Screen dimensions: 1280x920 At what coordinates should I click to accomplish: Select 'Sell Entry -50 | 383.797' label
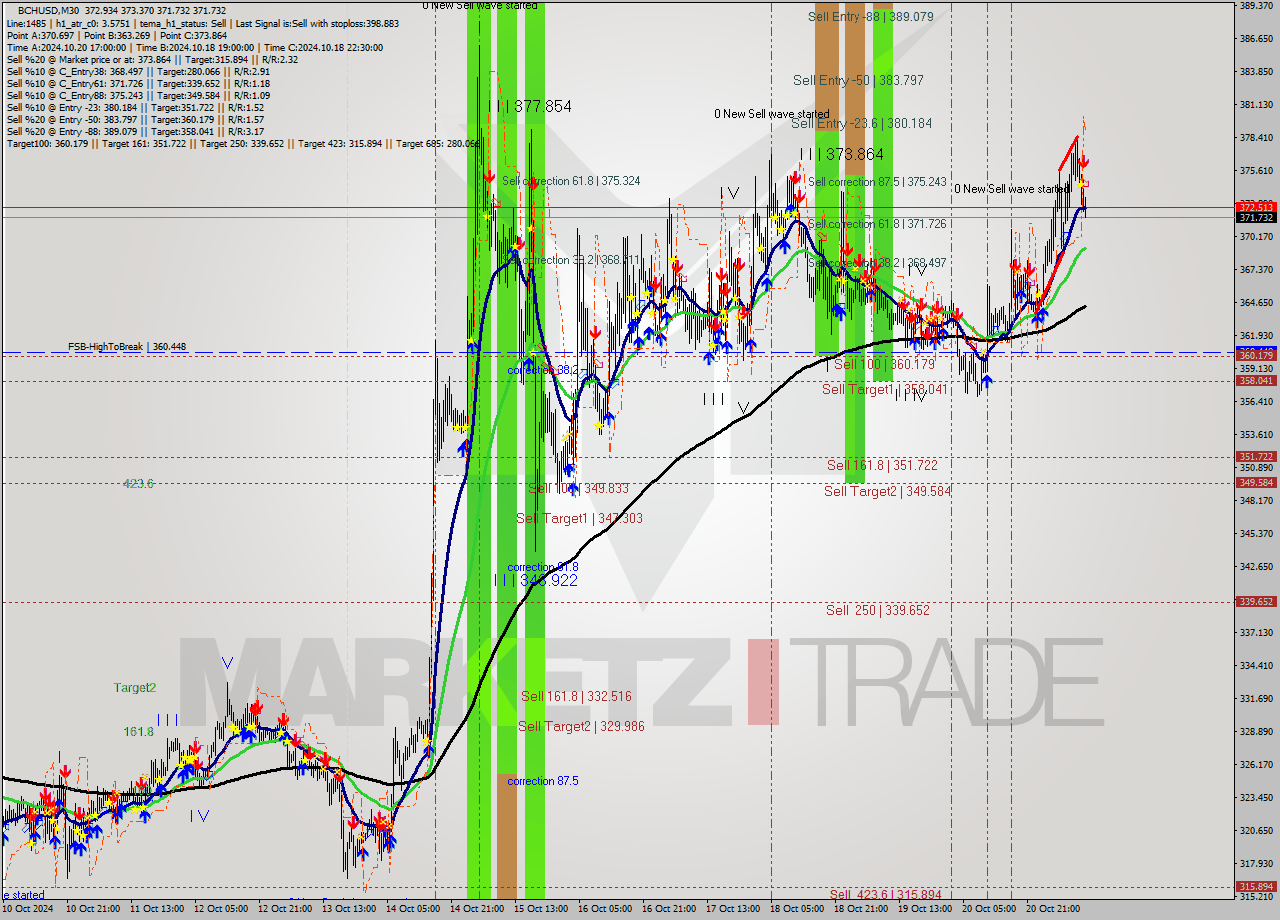click(858, 80)
